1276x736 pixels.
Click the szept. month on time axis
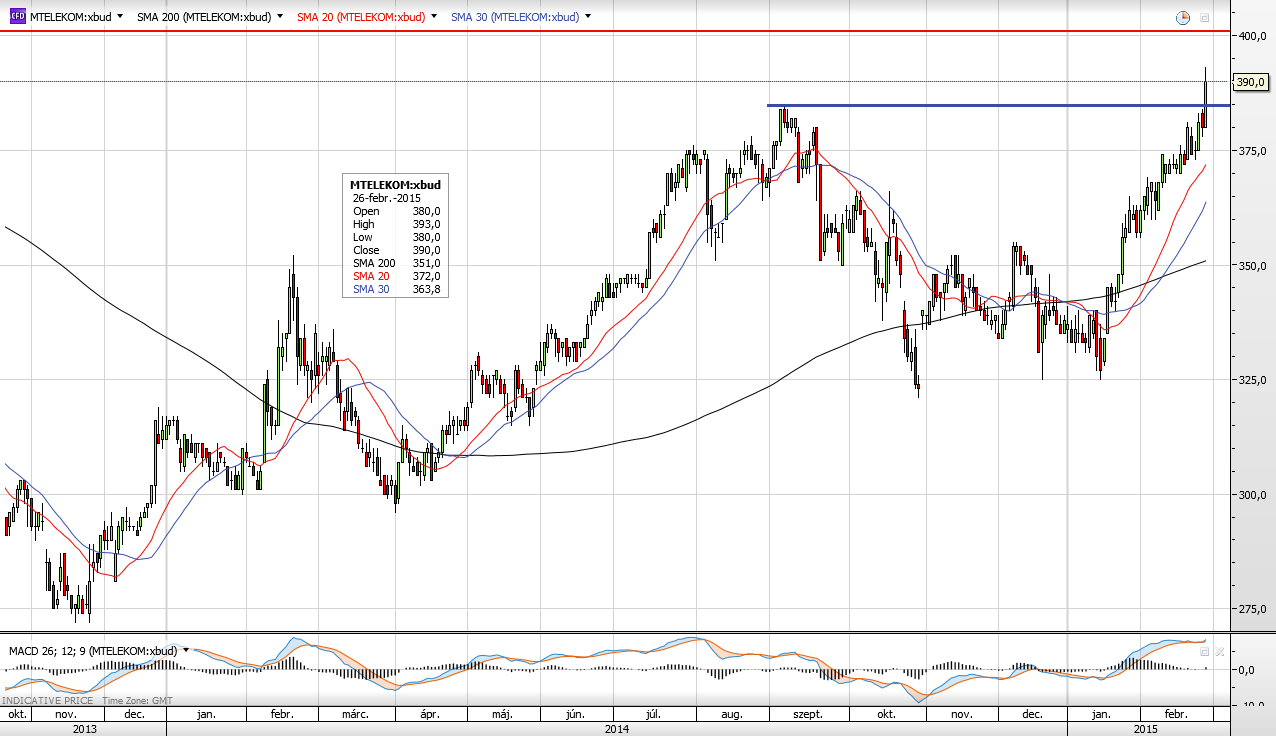[808, 715]
